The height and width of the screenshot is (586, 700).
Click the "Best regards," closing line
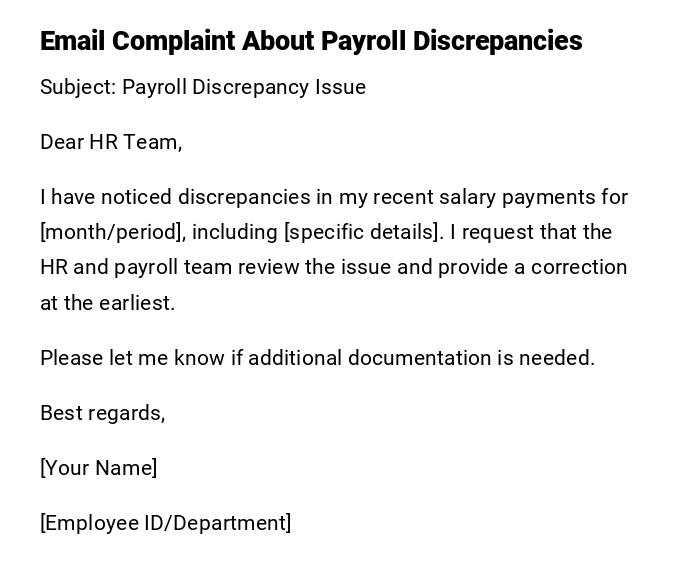[102, 413]
